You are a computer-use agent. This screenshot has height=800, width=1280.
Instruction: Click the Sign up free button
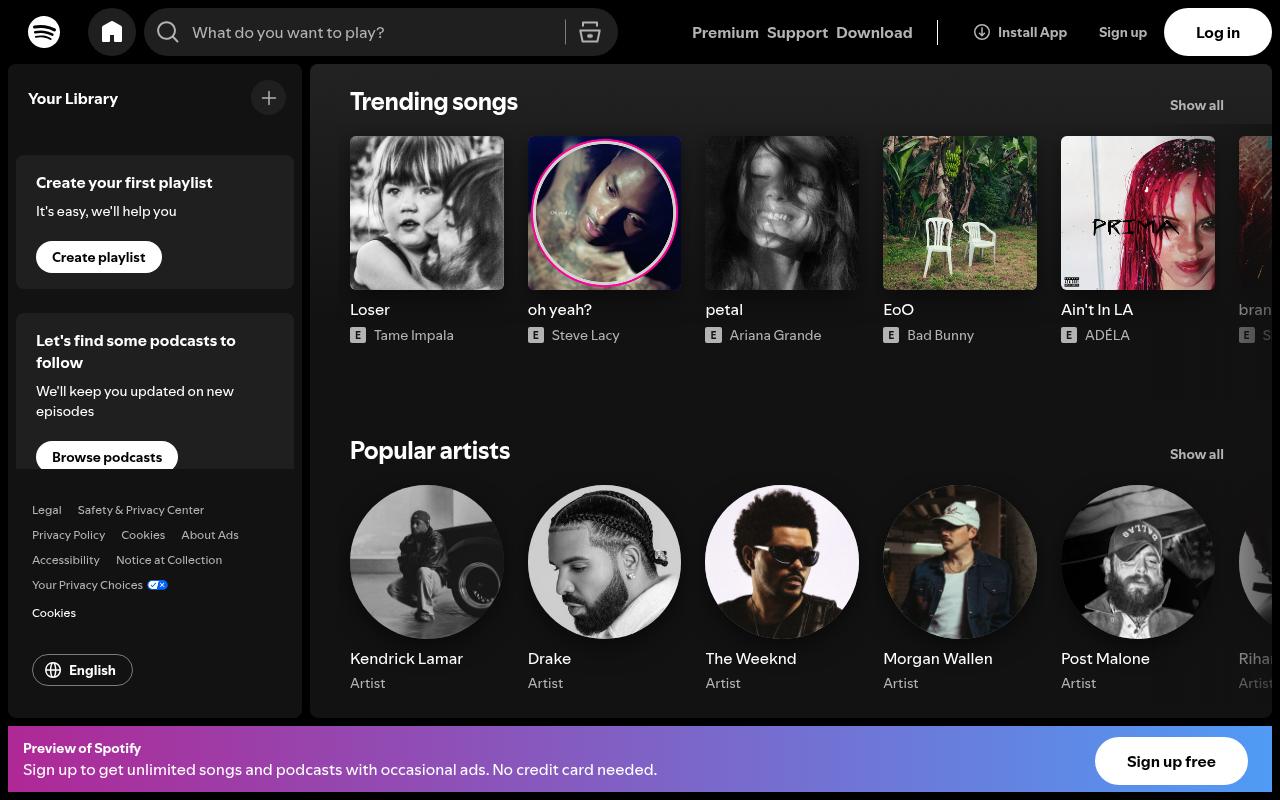pos(1171,761)
